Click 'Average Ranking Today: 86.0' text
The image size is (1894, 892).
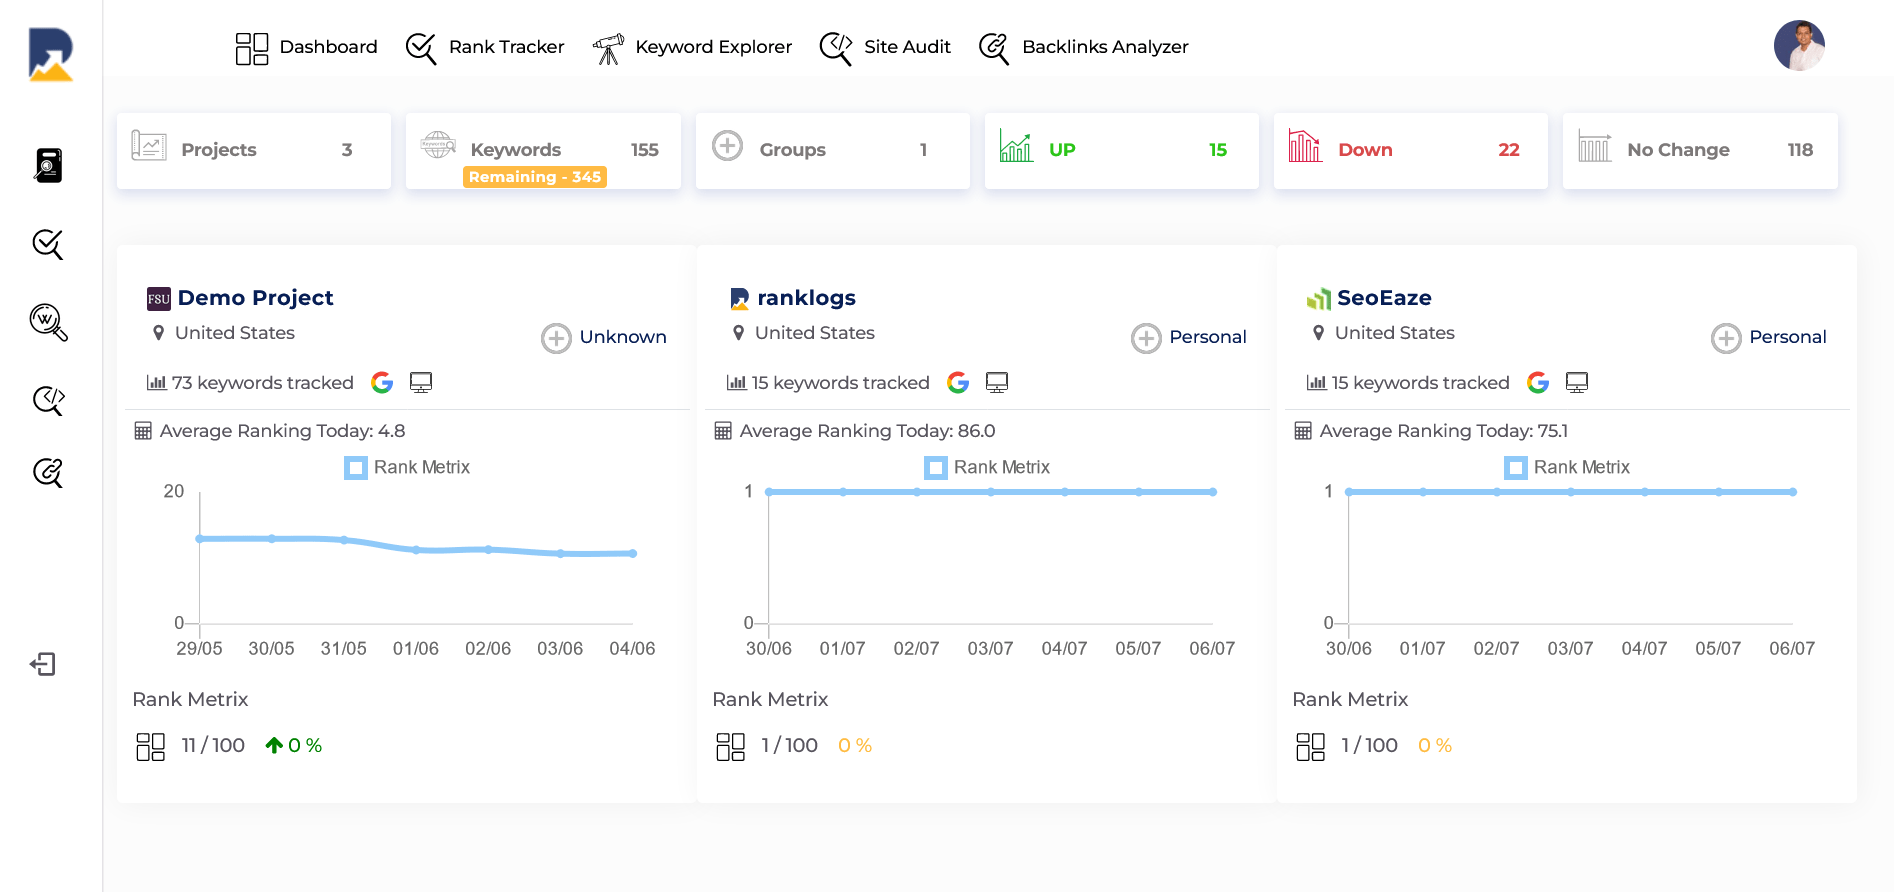[x=867, y=431]
